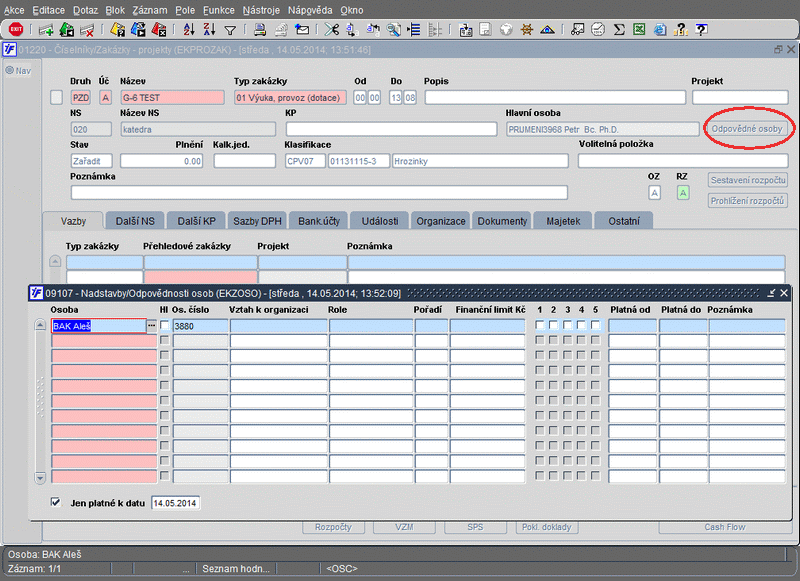Click the envelope send mail icon
This screenshot has width=800, height=581.
(x=302, y=30)
